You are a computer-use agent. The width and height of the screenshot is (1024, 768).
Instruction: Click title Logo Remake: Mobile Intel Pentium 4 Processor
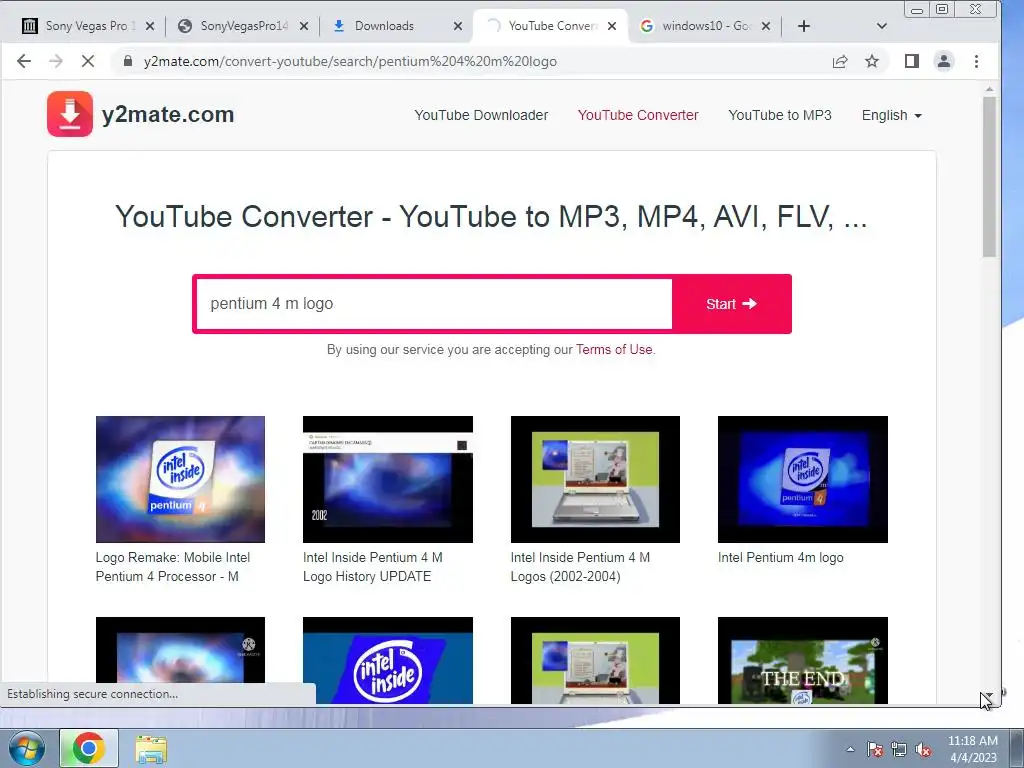pos(173,567)
